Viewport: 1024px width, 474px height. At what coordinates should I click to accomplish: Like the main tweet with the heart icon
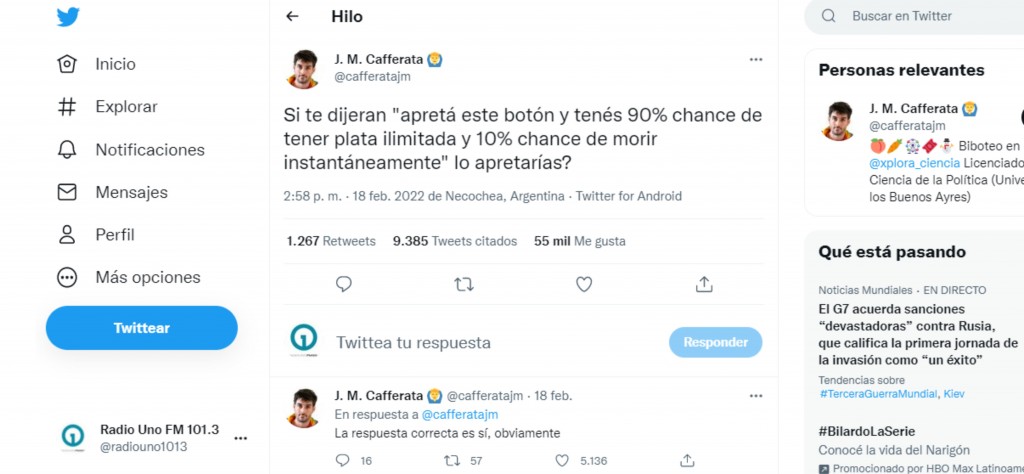584,284
